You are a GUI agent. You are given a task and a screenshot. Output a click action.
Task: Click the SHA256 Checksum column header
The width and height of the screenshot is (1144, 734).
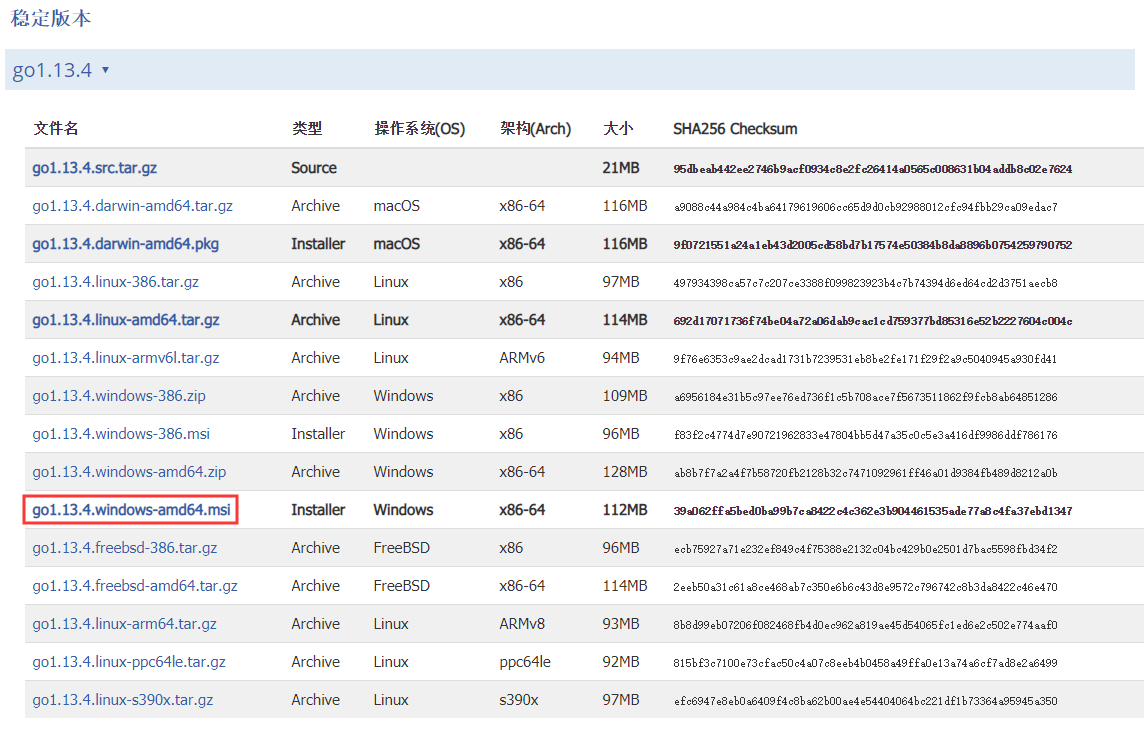735,129
